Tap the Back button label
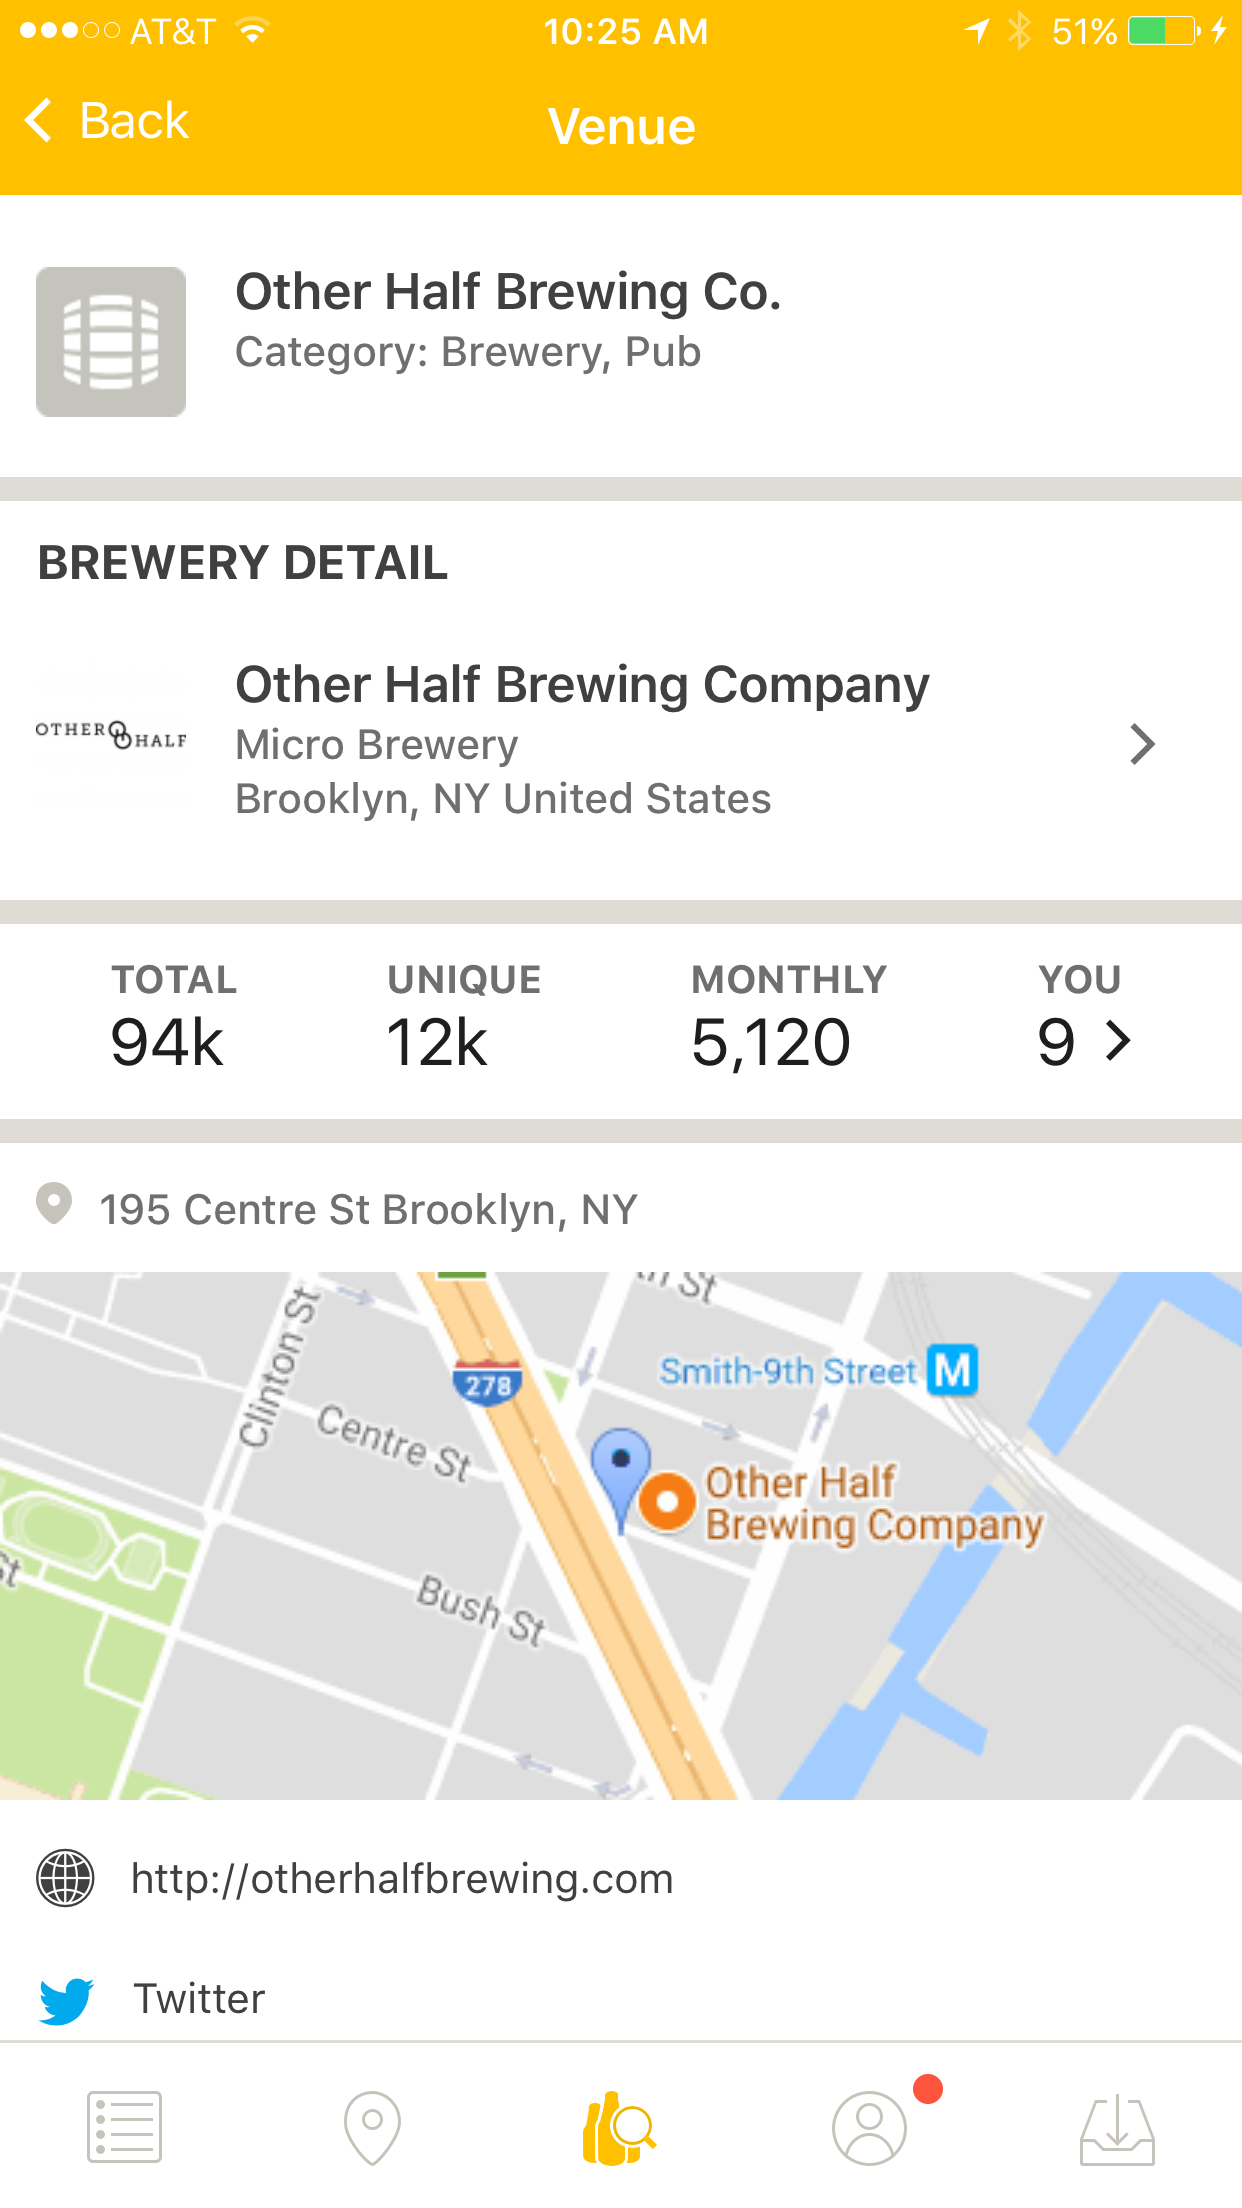 (x=134, y=121)
